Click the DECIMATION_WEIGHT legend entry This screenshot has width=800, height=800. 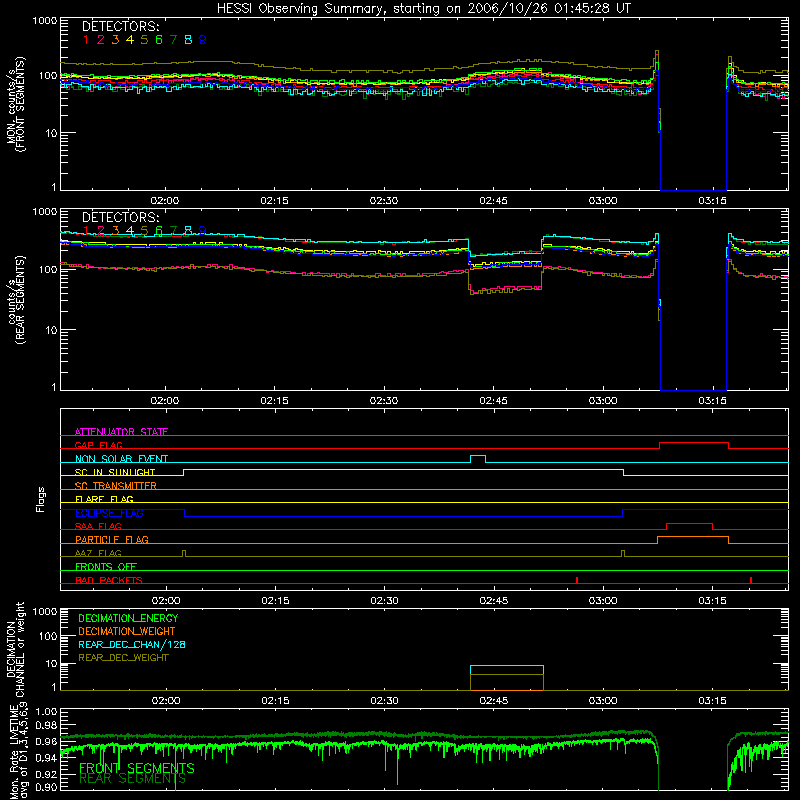click(127, 631)
